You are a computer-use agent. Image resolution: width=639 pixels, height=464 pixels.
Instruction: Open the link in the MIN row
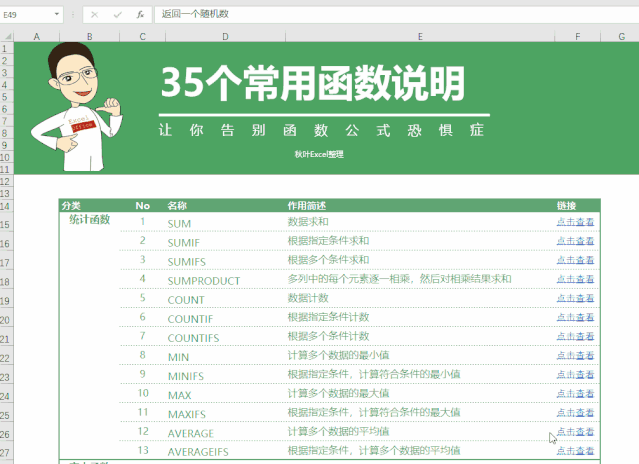coord(575,356)
